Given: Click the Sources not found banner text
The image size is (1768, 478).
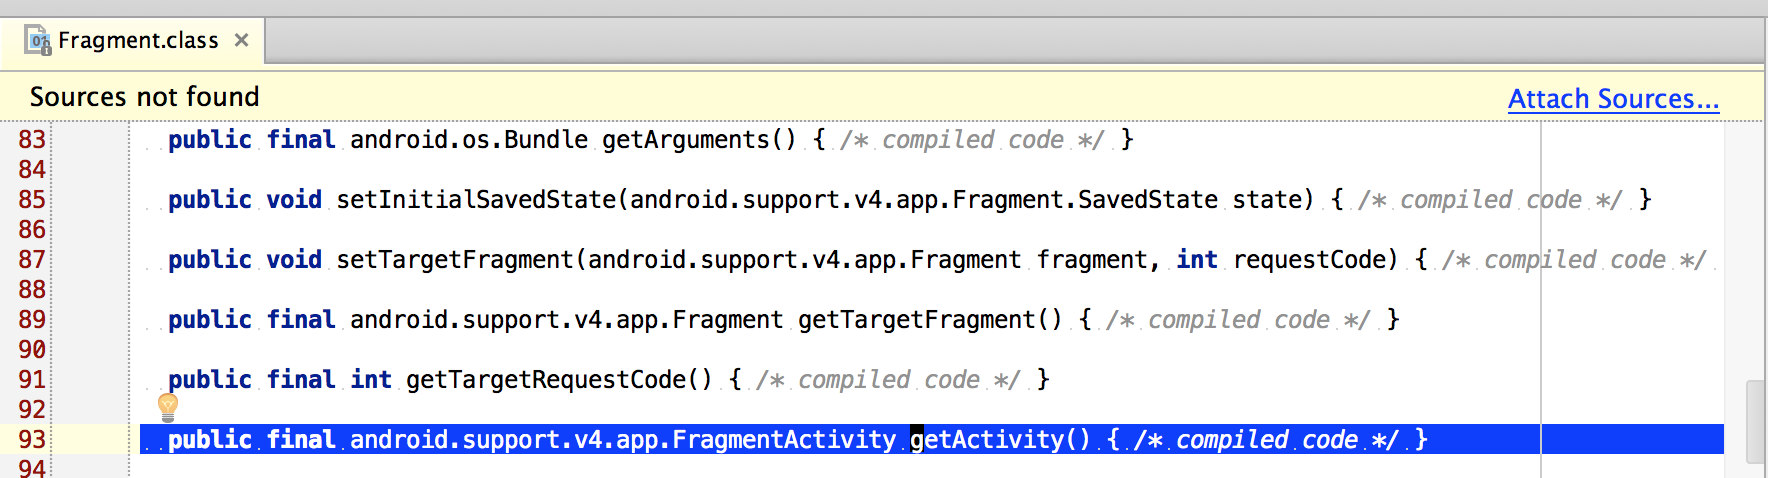Looking at the screenshot, I should [145, 97].
